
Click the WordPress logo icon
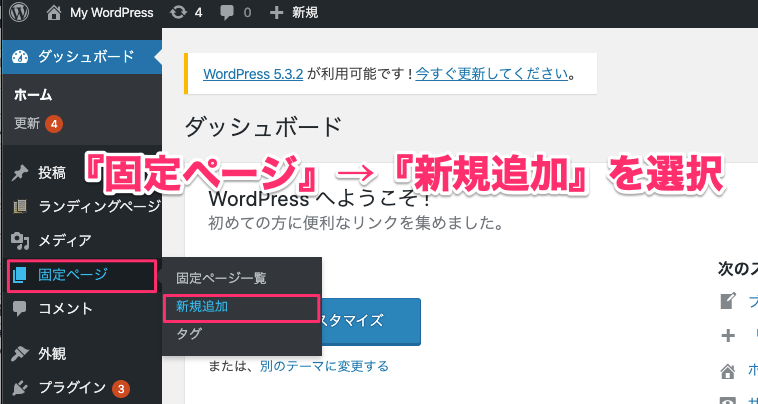(17, 14)
